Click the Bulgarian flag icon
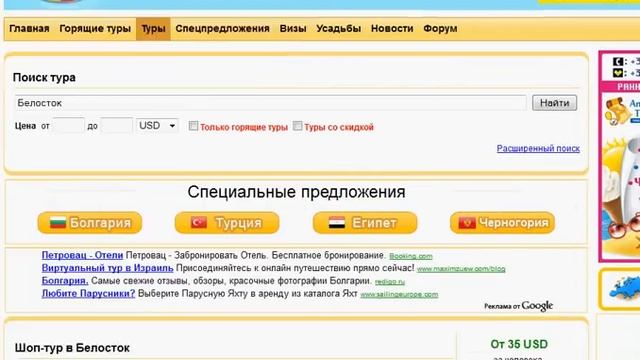 coord(58,223)
